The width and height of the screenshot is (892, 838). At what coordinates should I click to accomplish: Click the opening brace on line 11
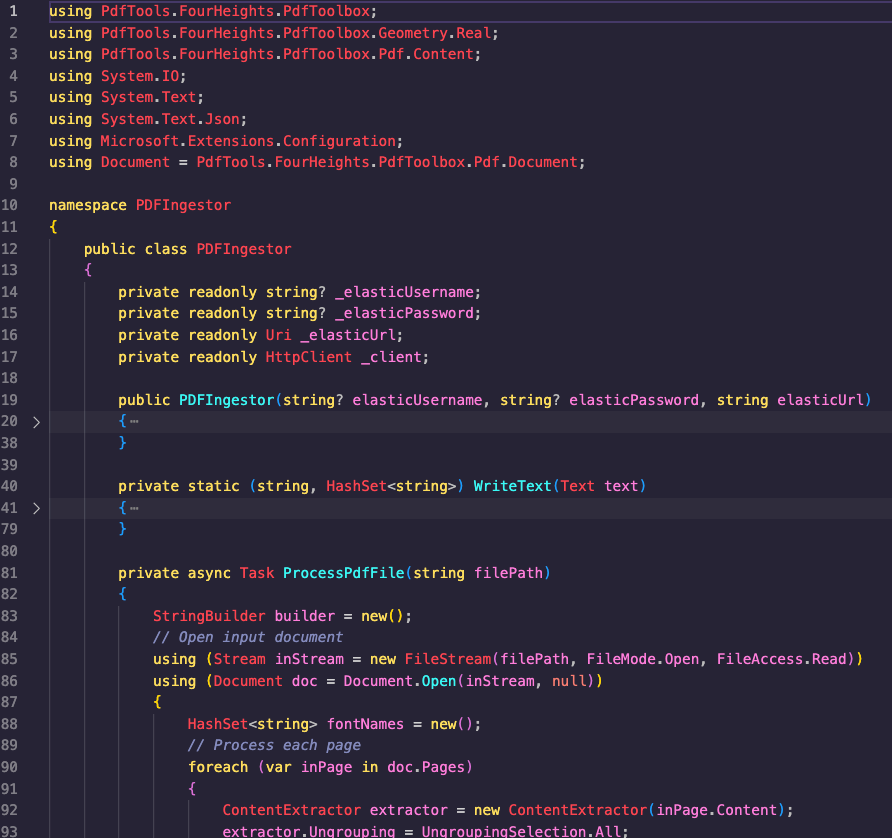(53, 227)
